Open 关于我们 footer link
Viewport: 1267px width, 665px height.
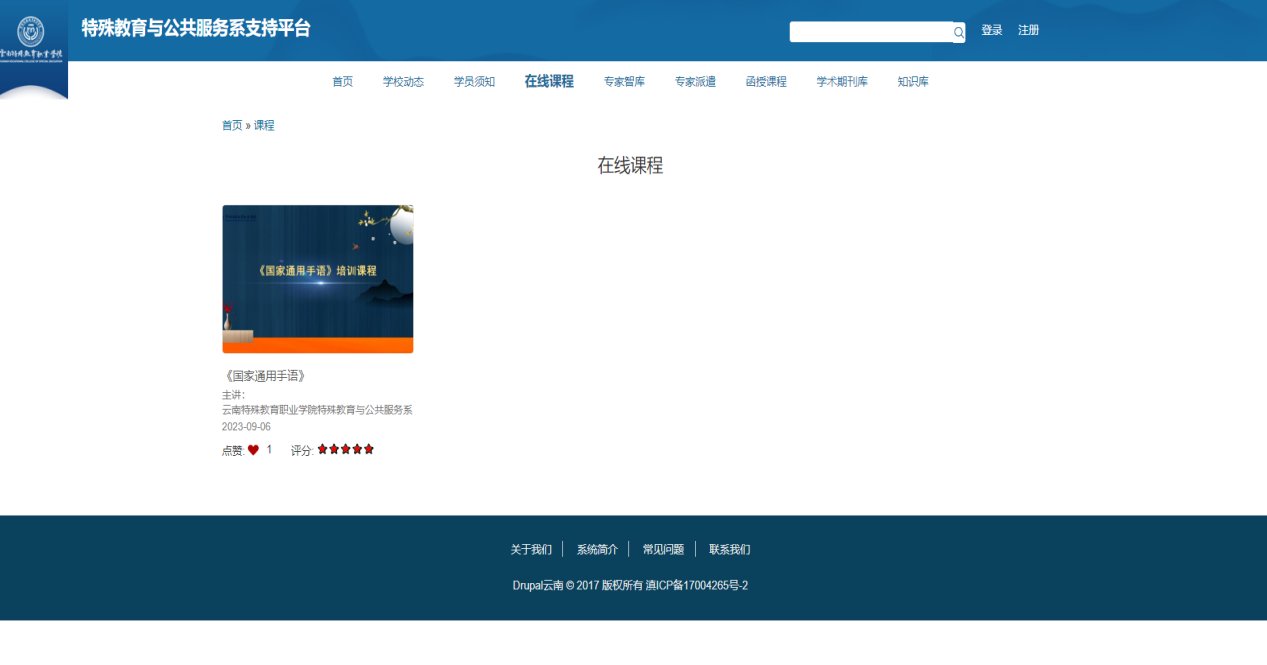(531, 549)
